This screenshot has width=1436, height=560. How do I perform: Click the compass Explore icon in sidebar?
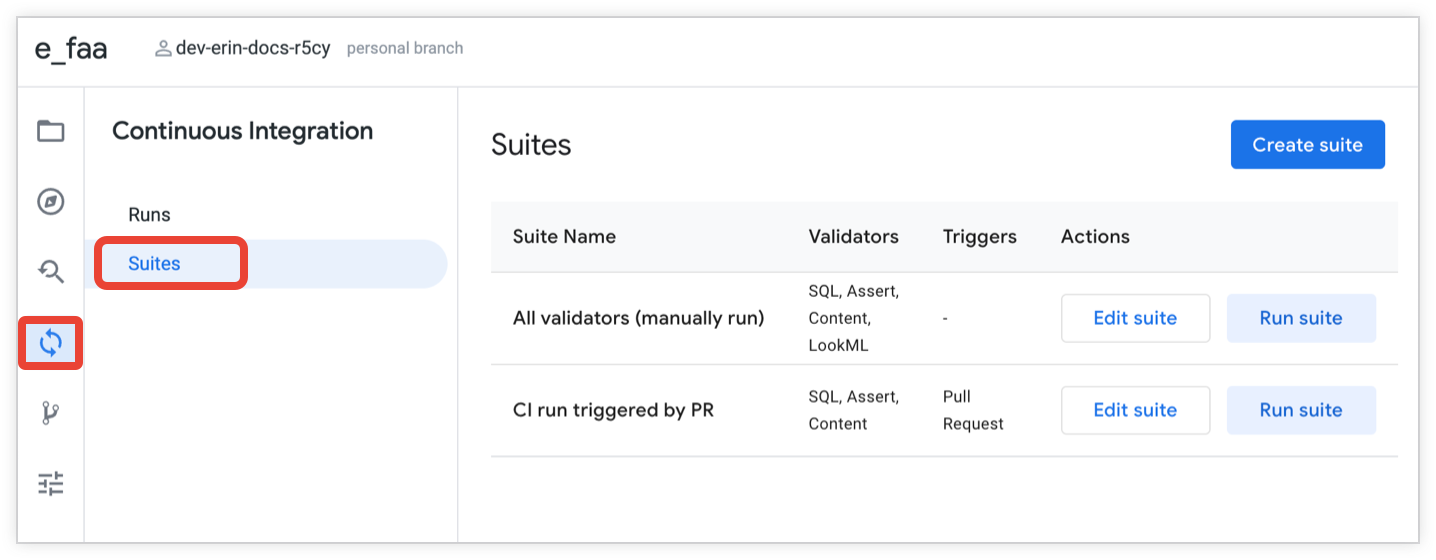point(51,202)
